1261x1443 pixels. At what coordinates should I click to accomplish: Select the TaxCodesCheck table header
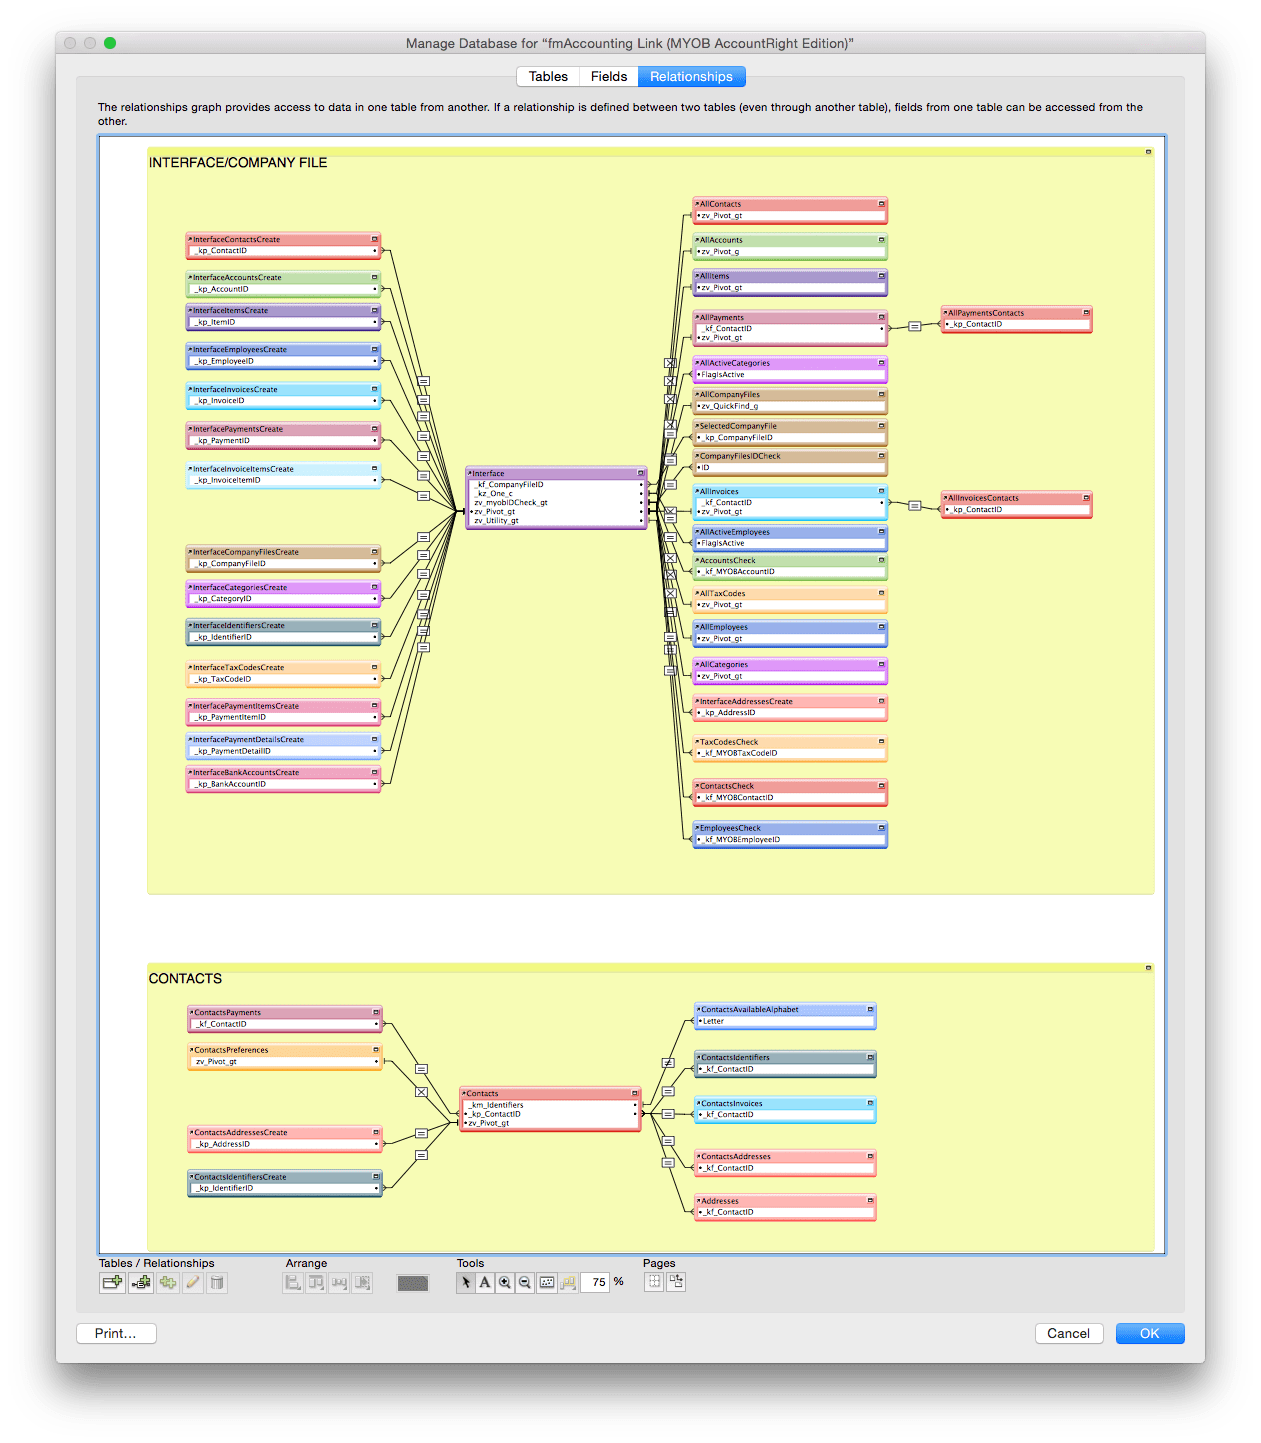[789, 742]
